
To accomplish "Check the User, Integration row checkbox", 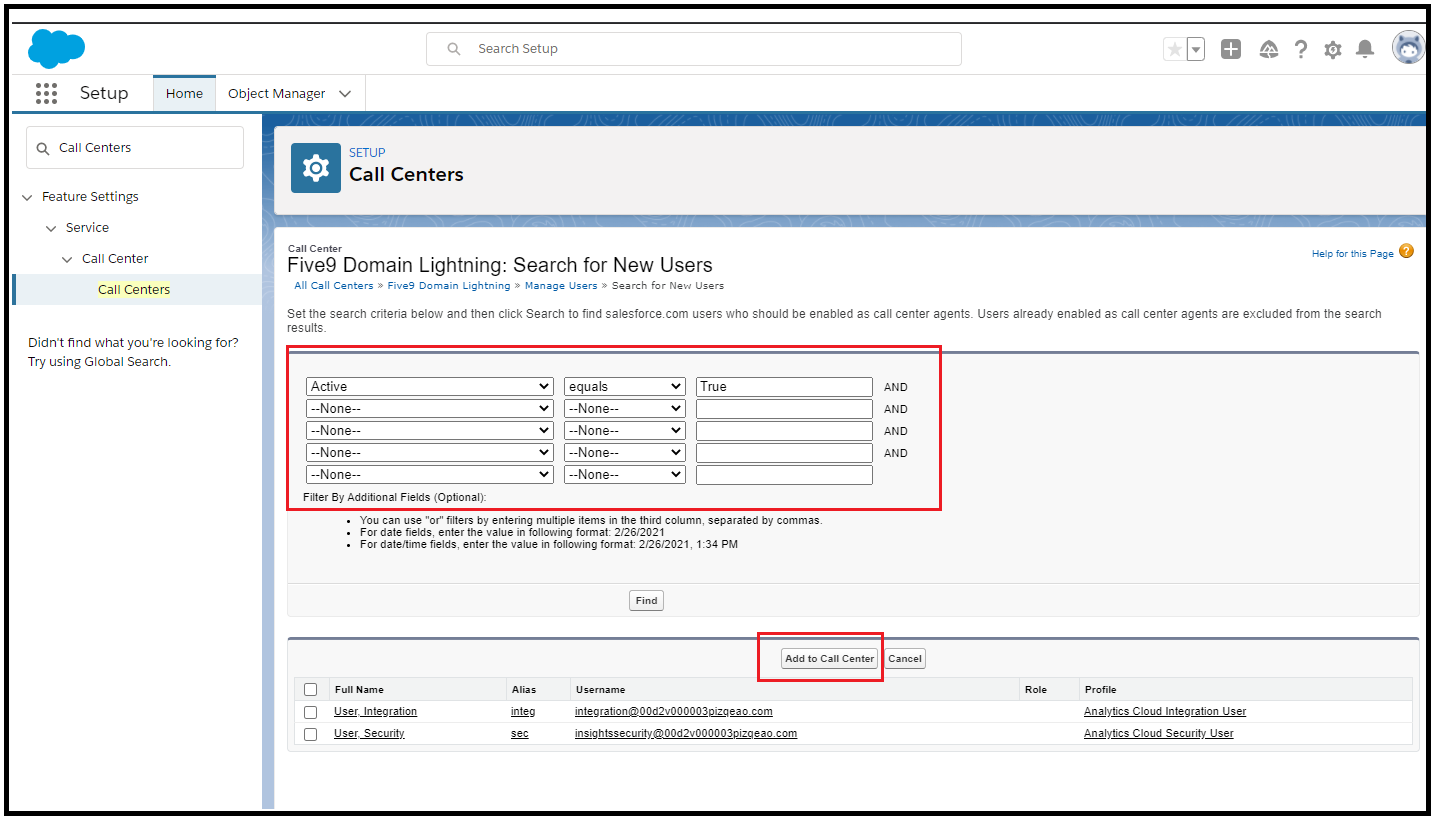I will click(x=311, y=712).
